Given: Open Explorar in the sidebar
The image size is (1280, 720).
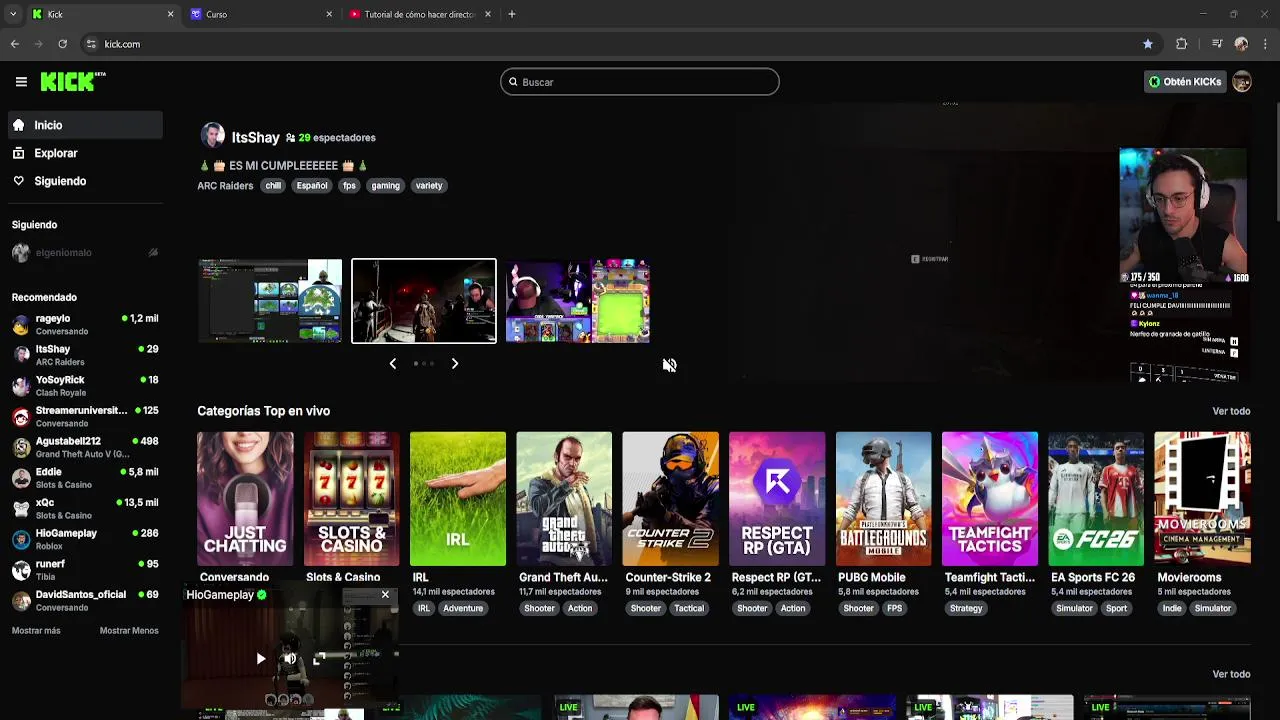Looking at the screenshot, I should (85, 153).
